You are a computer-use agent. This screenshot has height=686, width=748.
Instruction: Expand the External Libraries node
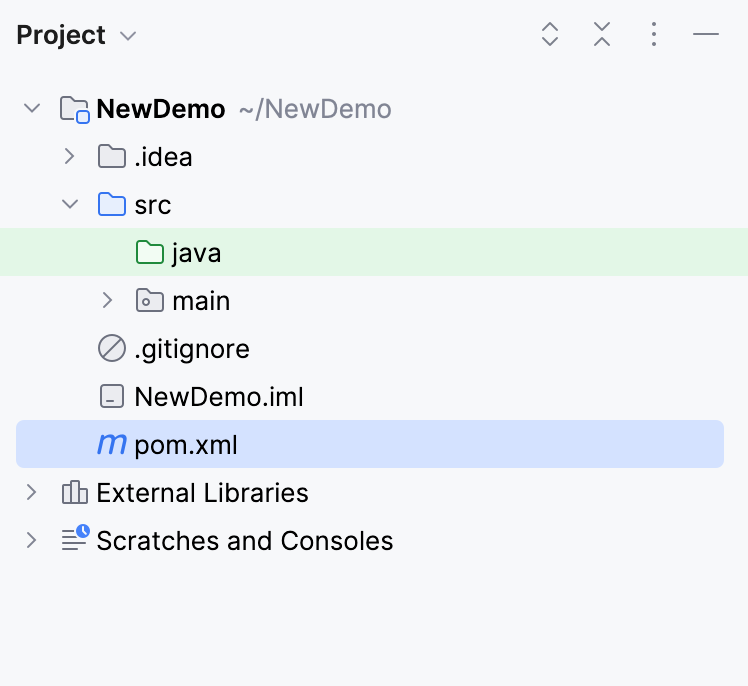[x=32, y=492]
